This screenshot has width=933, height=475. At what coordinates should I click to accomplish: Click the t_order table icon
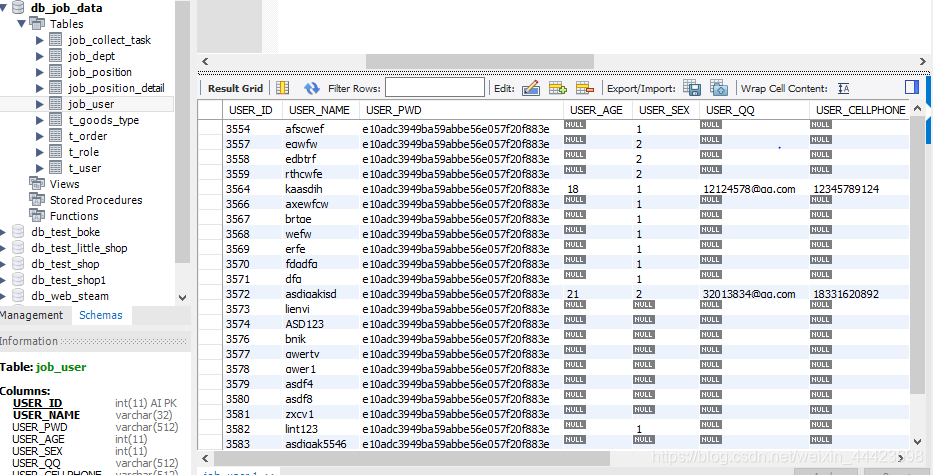tap(55, 136)
